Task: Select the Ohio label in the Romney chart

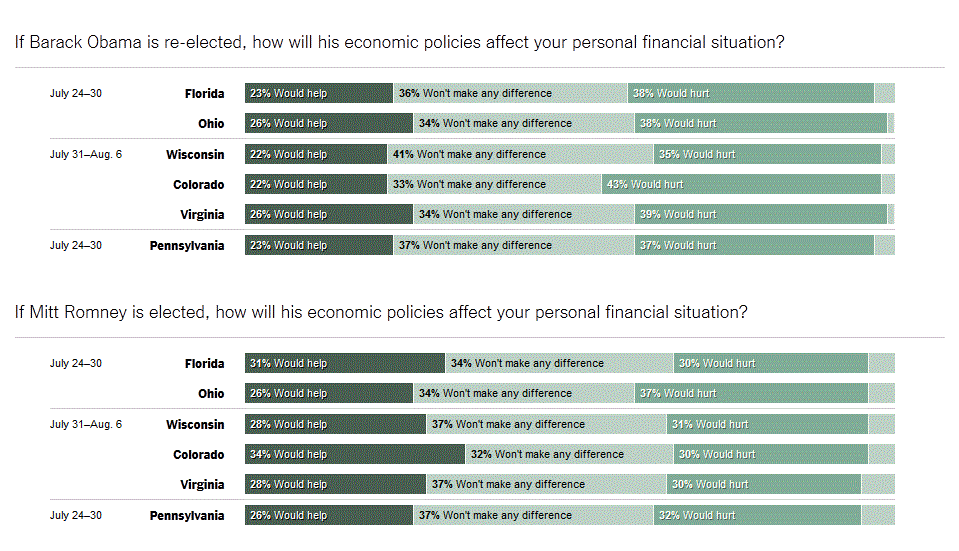Action: (x=211, y=394)
